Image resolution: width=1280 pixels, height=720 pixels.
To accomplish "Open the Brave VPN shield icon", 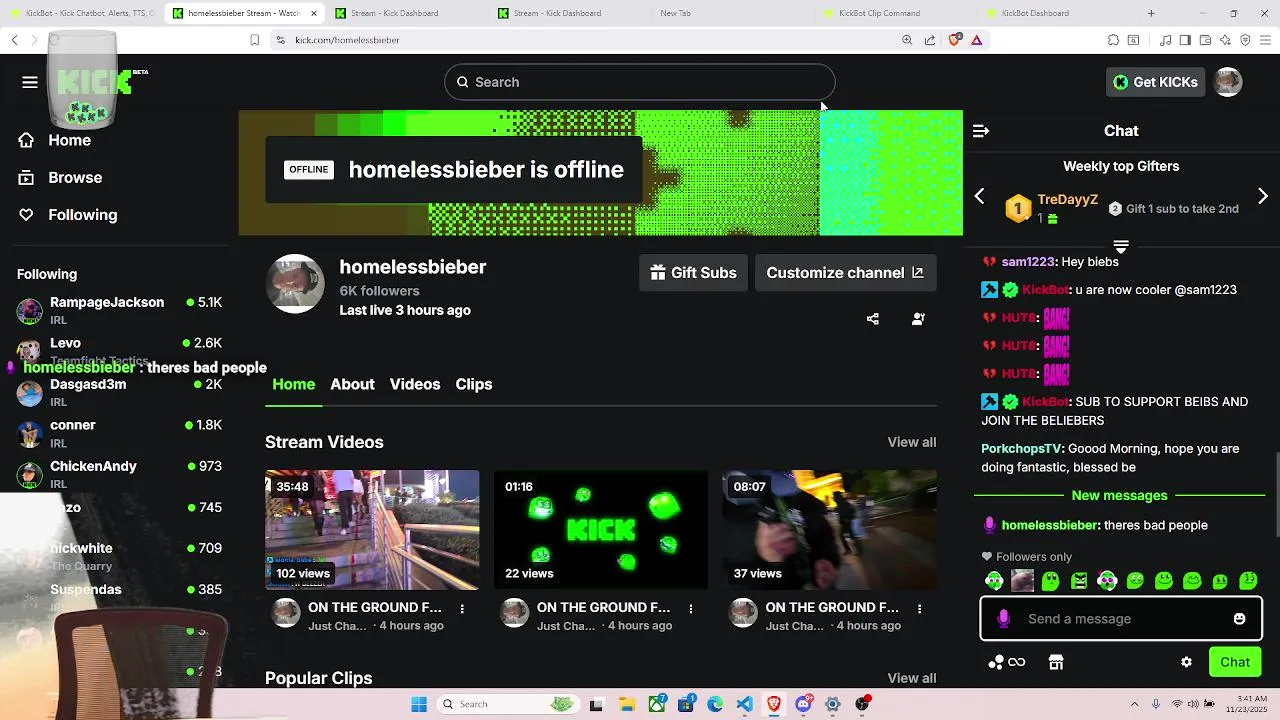I will (1245, 40).
